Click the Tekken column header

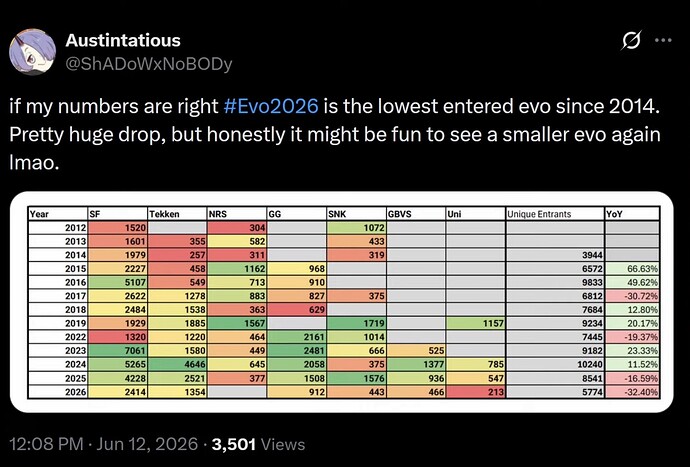[x=177, y=214]
